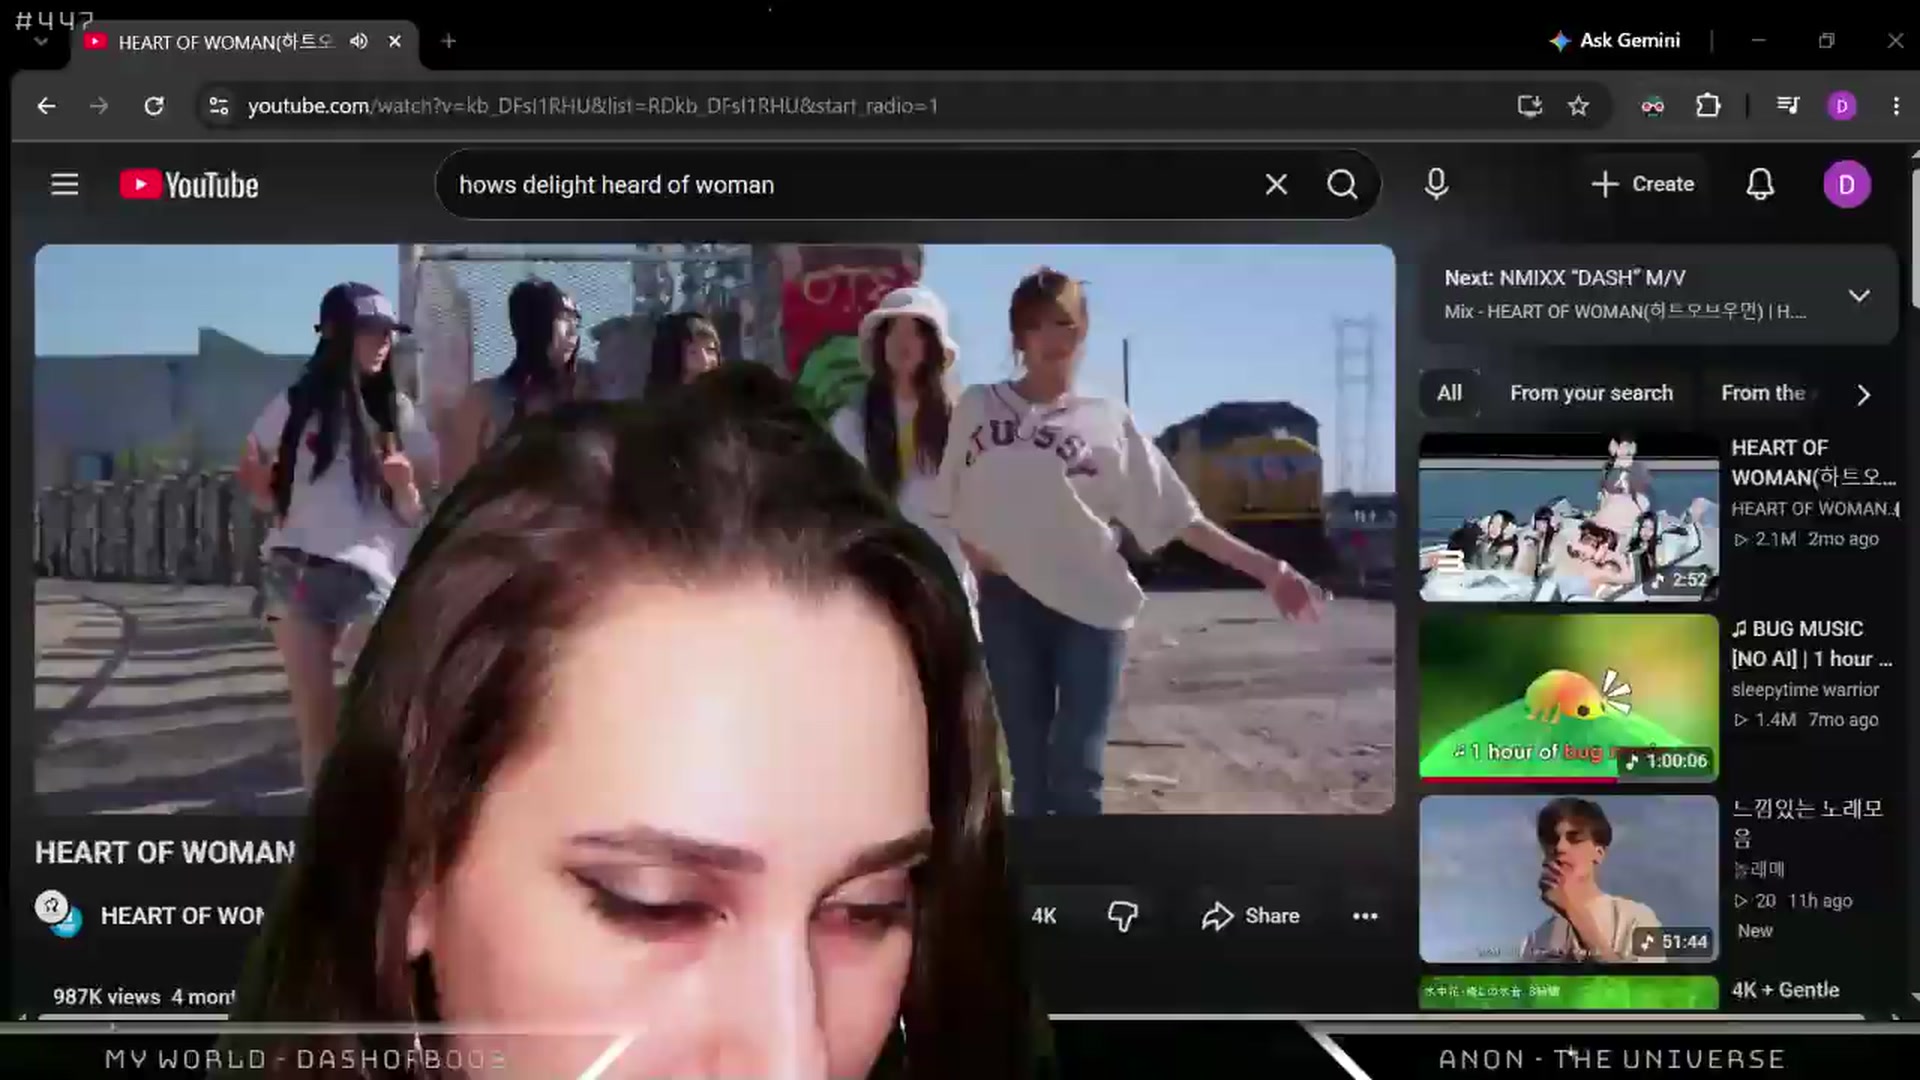The width and height of the screenshot is (1920, 1080).
Task: Close the HEART OF WOMAN tab
Action: pos(394,41)
